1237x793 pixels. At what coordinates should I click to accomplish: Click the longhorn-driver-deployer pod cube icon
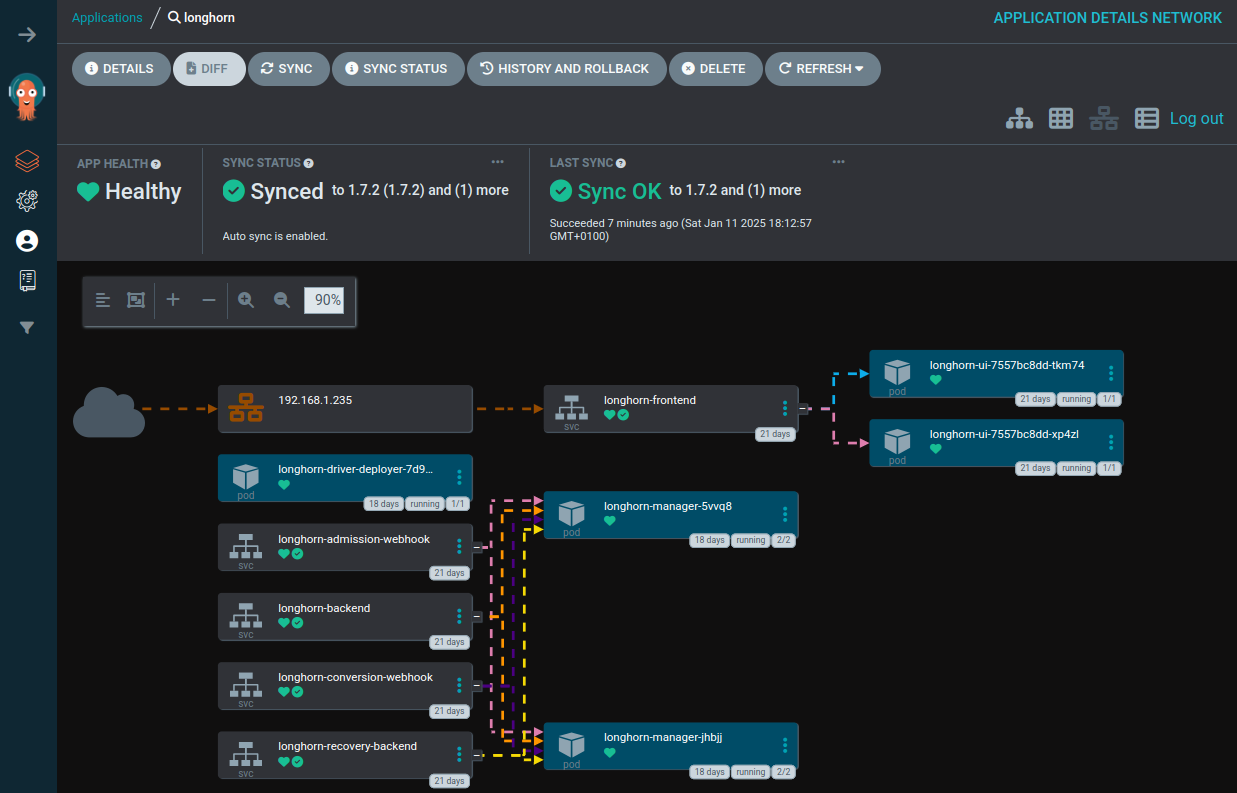(245, 475)
